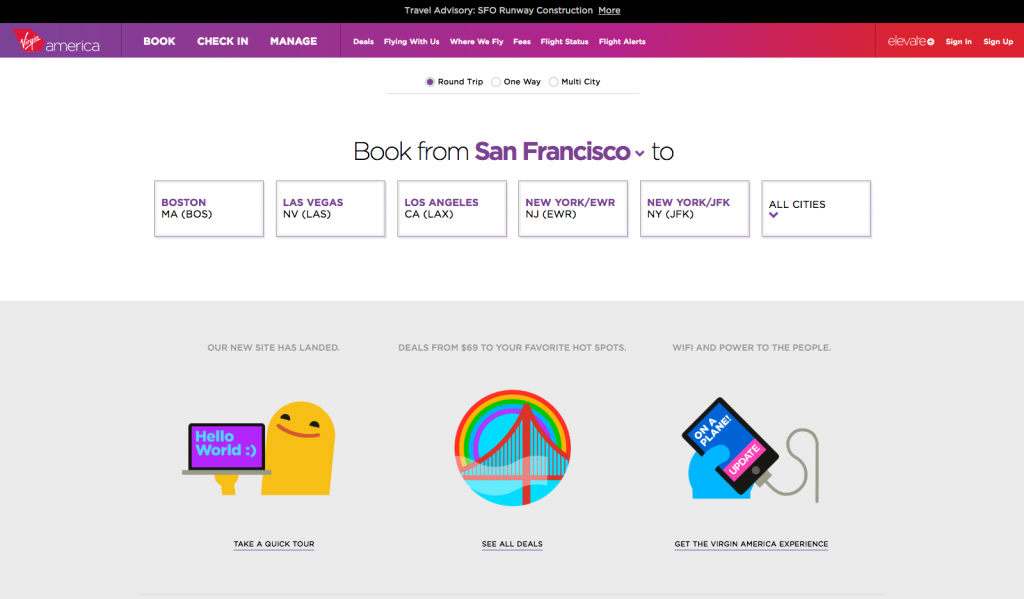Click Sign Up
This screenshot has height=599, width=1024.
click(998, 42)
